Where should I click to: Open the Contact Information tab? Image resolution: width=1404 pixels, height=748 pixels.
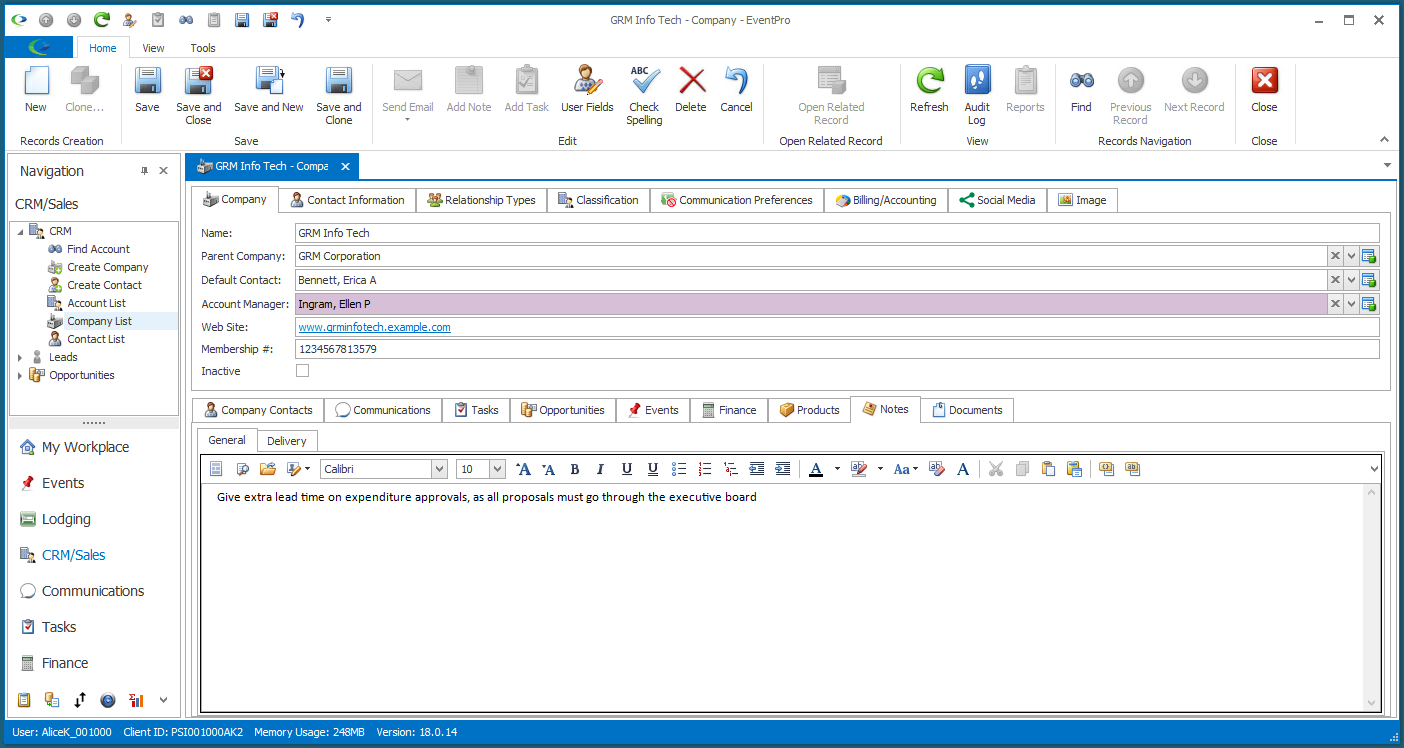tap(347, 200)
